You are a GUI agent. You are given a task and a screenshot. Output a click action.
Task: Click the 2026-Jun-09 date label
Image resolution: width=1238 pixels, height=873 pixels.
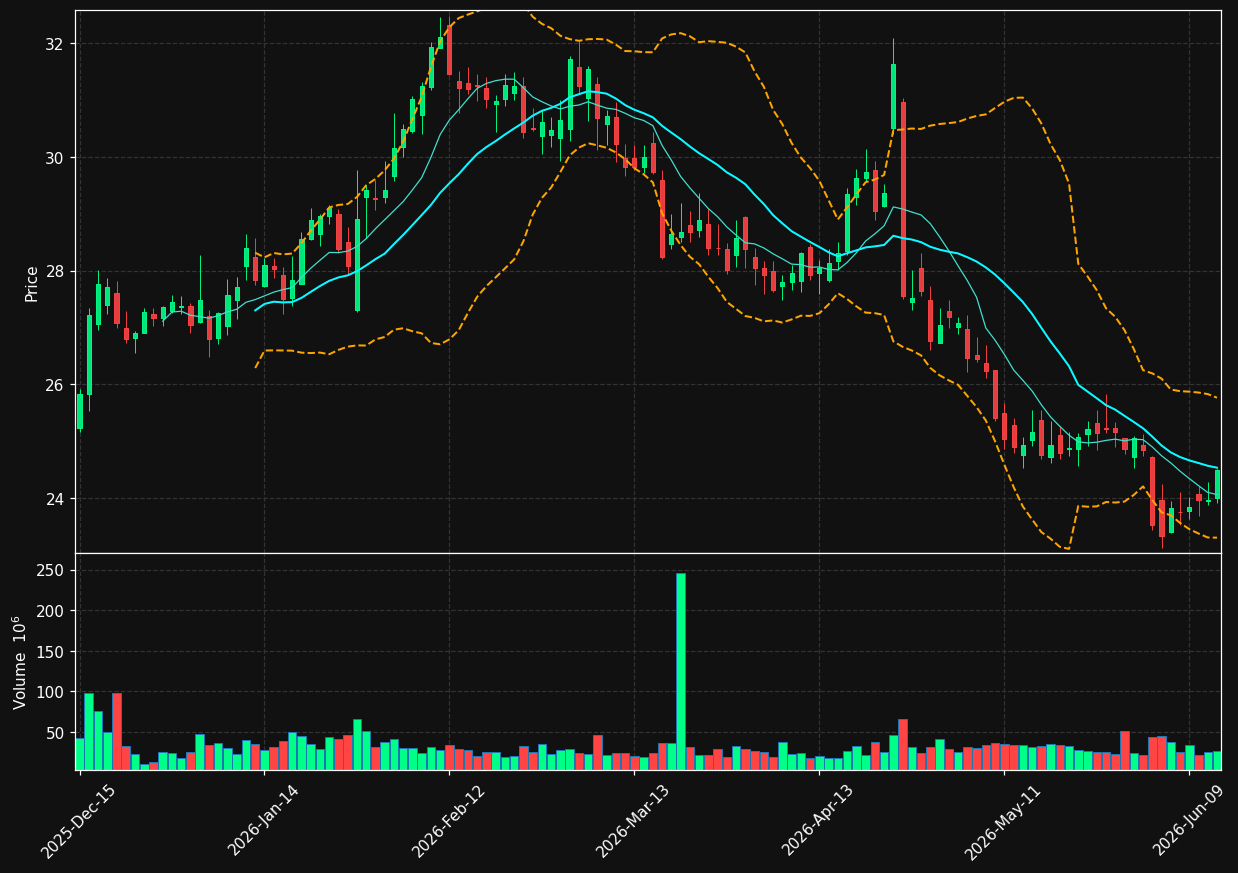pos(1187,821)
